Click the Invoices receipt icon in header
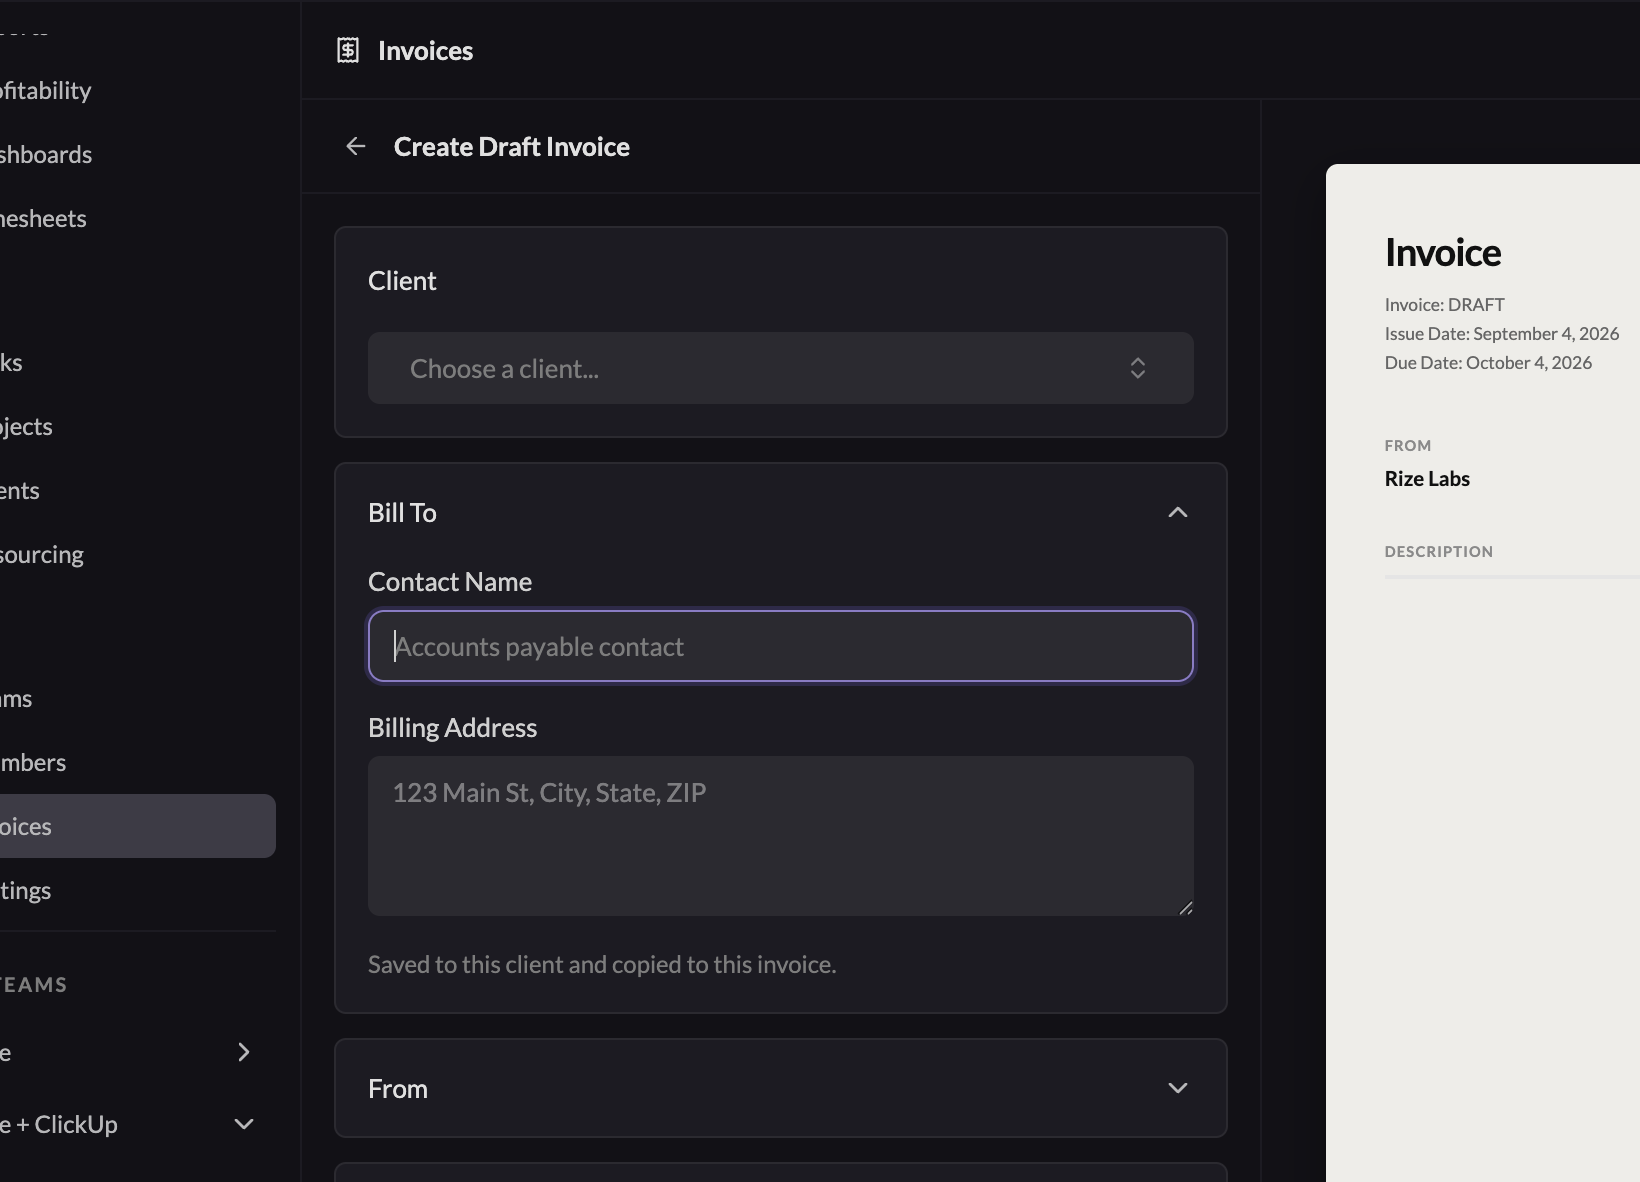The image size is (1640, 1182). [348, 51]
